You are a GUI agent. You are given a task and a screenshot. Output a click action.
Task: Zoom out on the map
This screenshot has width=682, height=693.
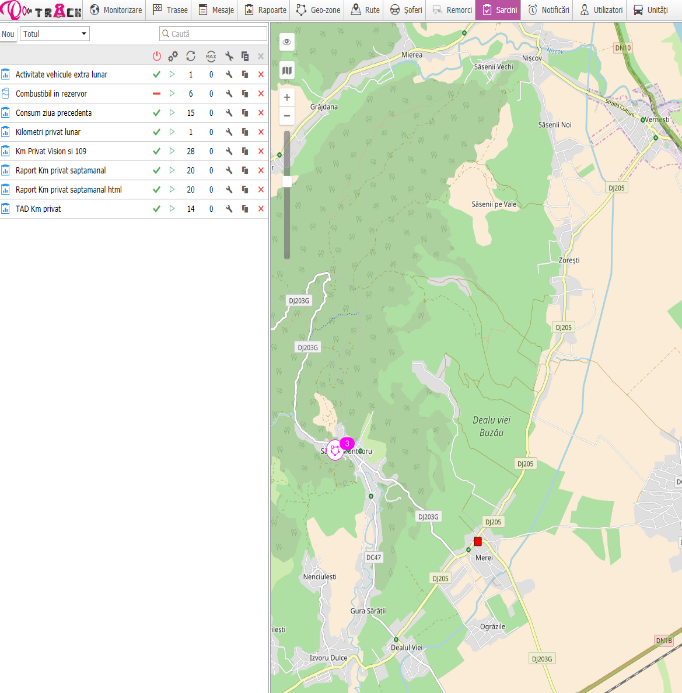tap(287, 116)
